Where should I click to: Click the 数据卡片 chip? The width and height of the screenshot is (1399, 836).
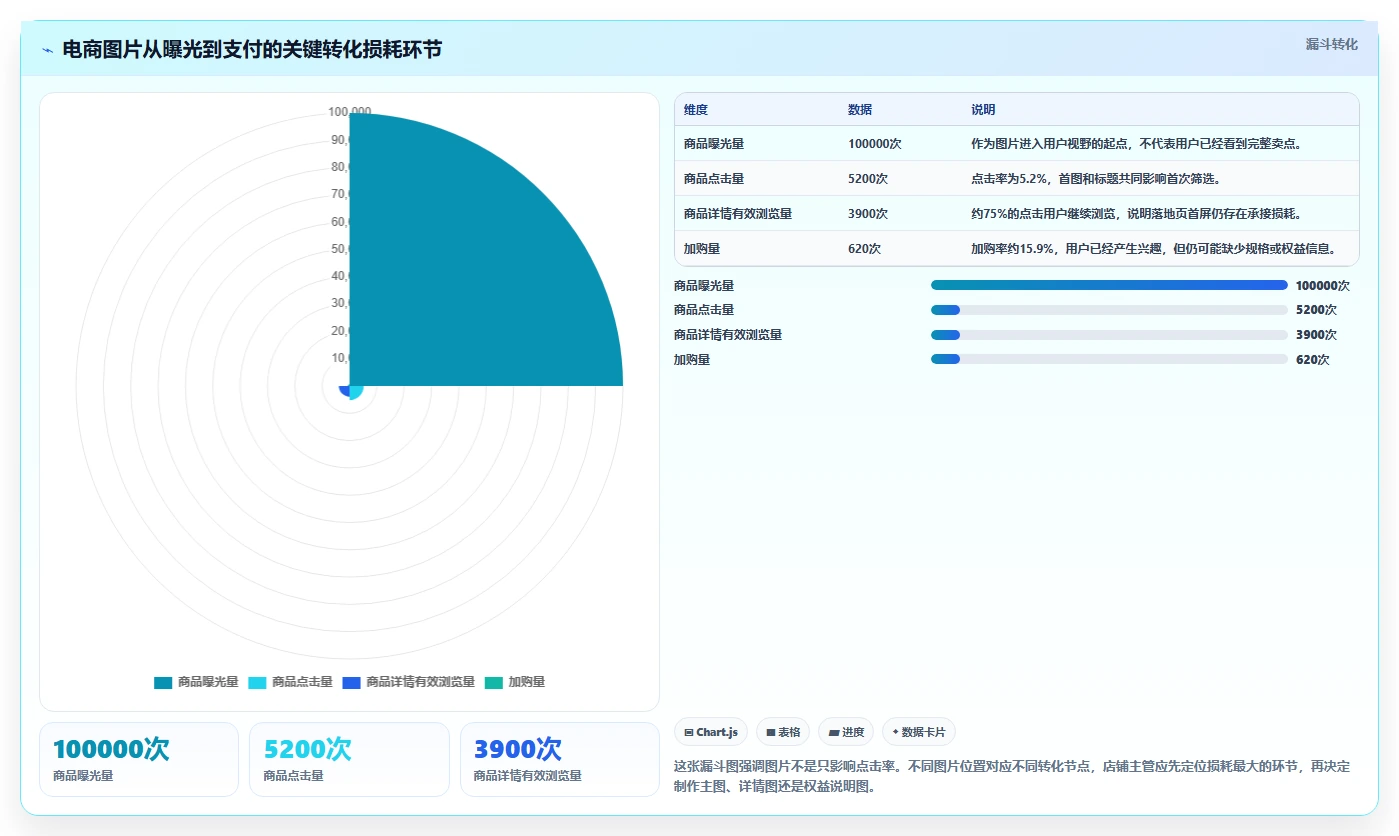919,732
